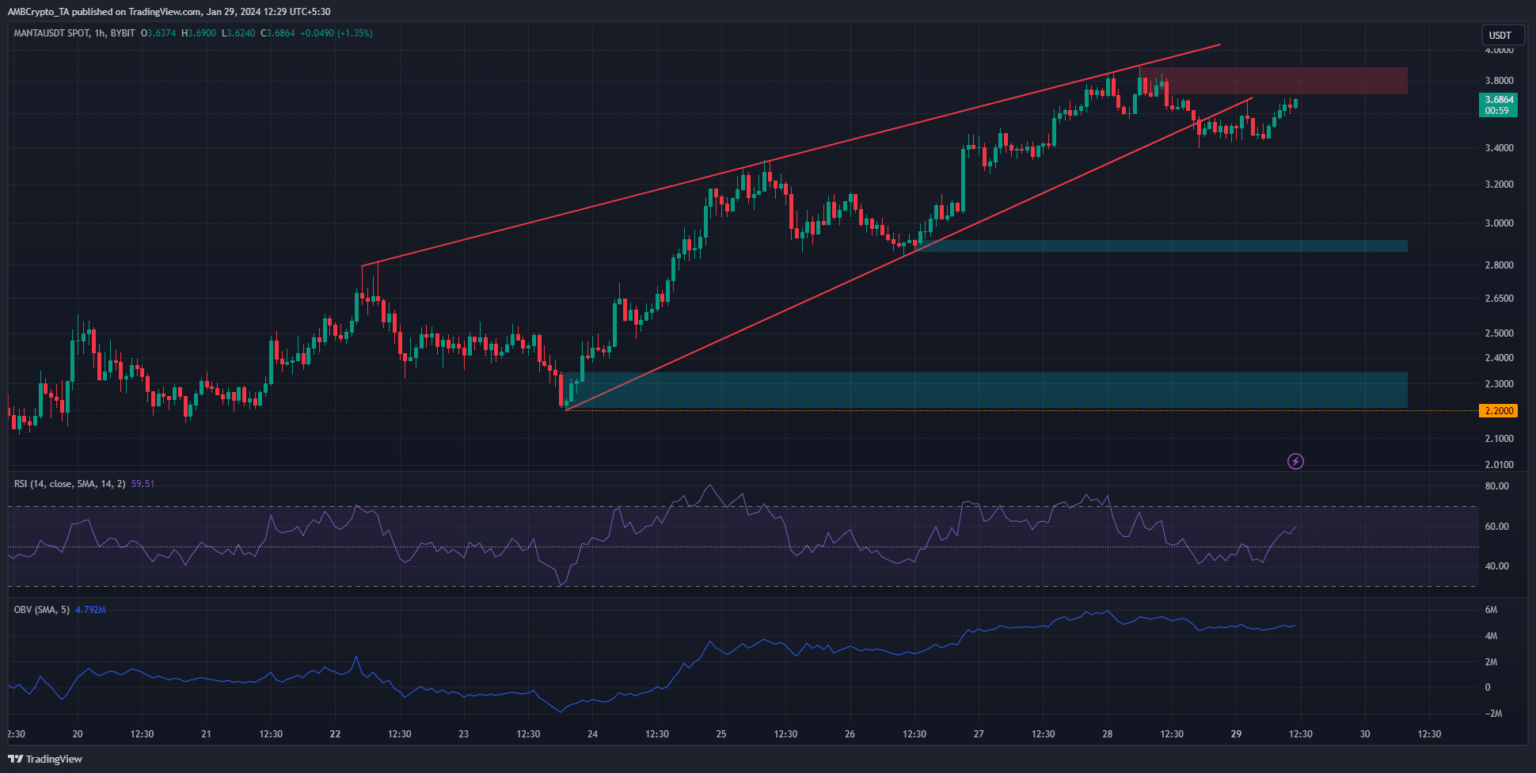Select the red supply zone rectangle
The height and width of the screenshot is (773, 1536).
pos(1285,81)
